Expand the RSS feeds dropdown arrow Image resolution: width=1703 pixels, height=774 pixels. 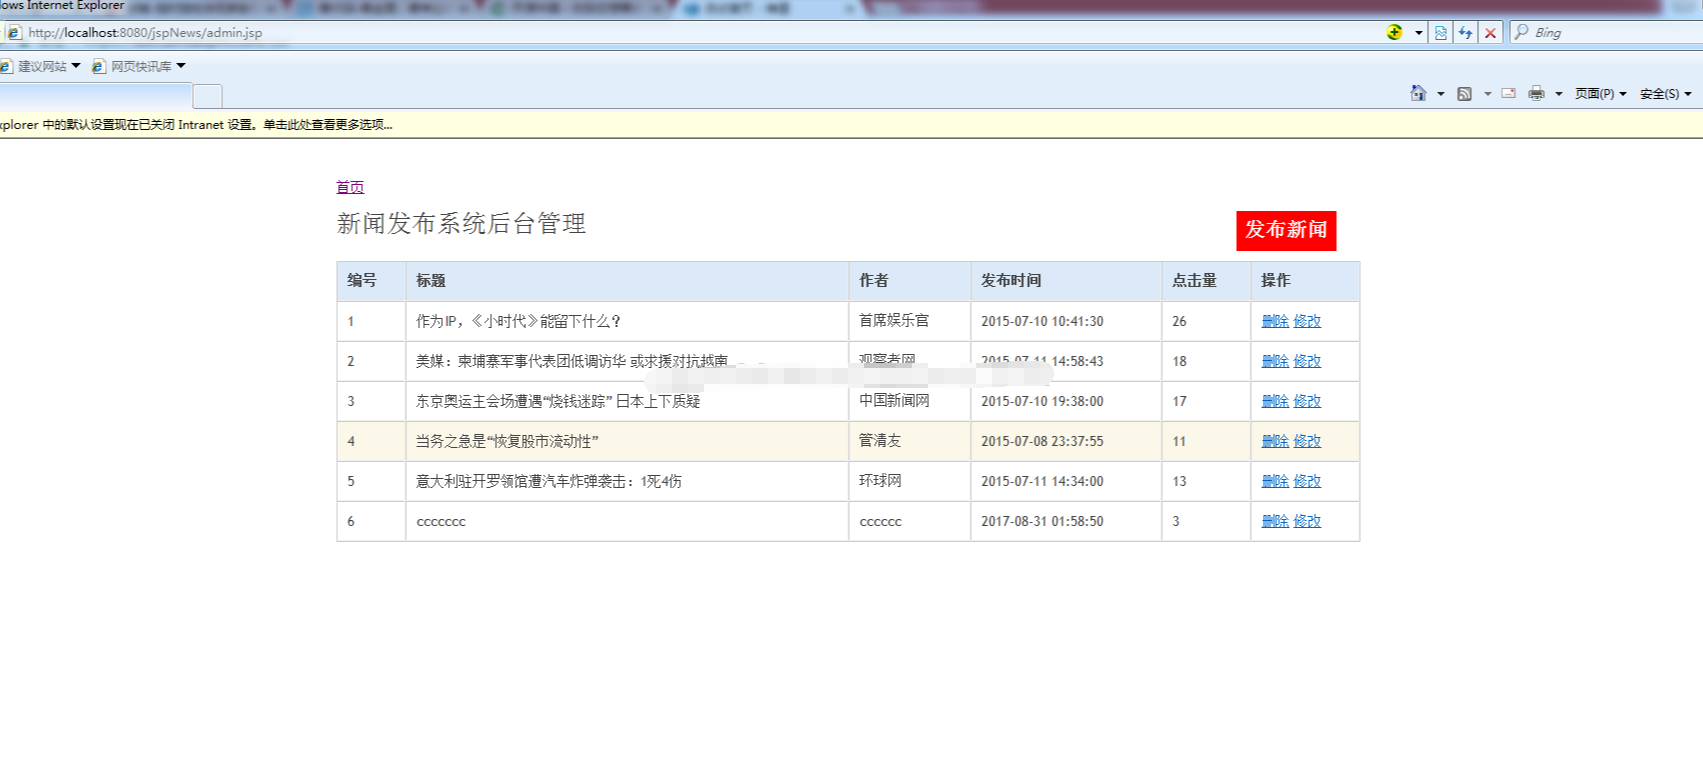[x=1487, y=94]
